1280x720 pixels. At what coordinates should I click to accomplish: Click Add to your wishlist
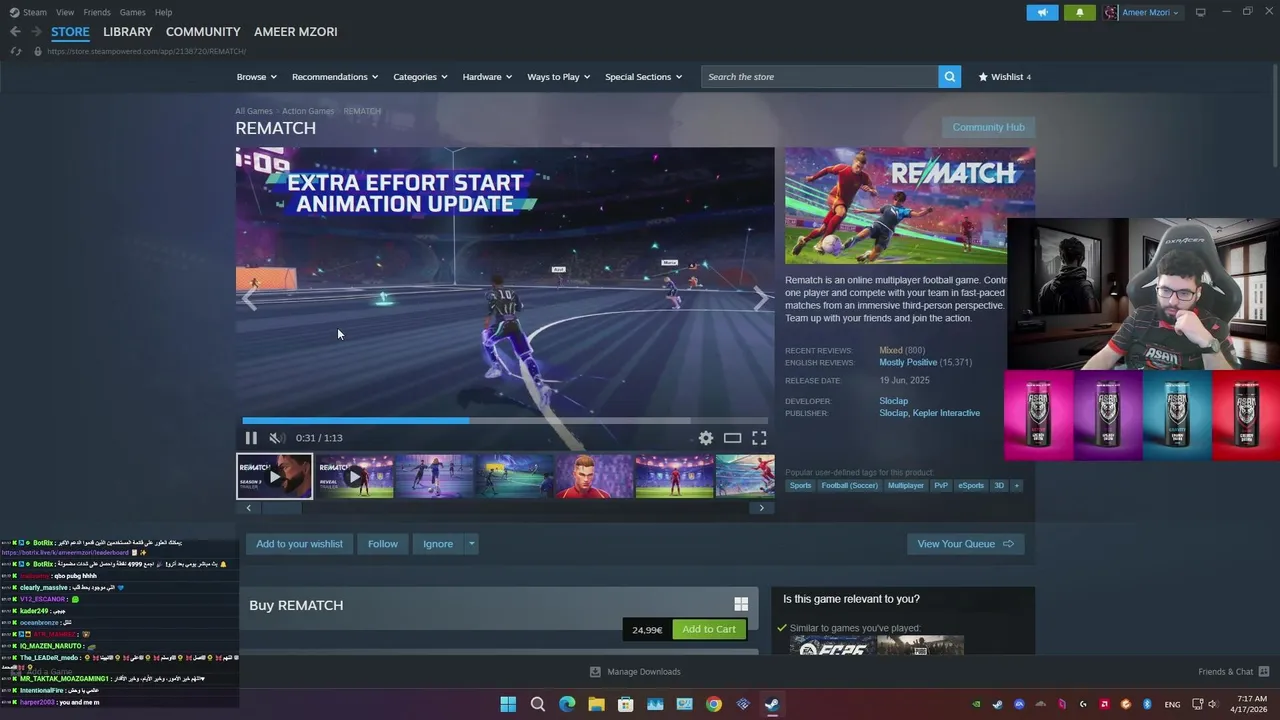[x=299, y=544]
